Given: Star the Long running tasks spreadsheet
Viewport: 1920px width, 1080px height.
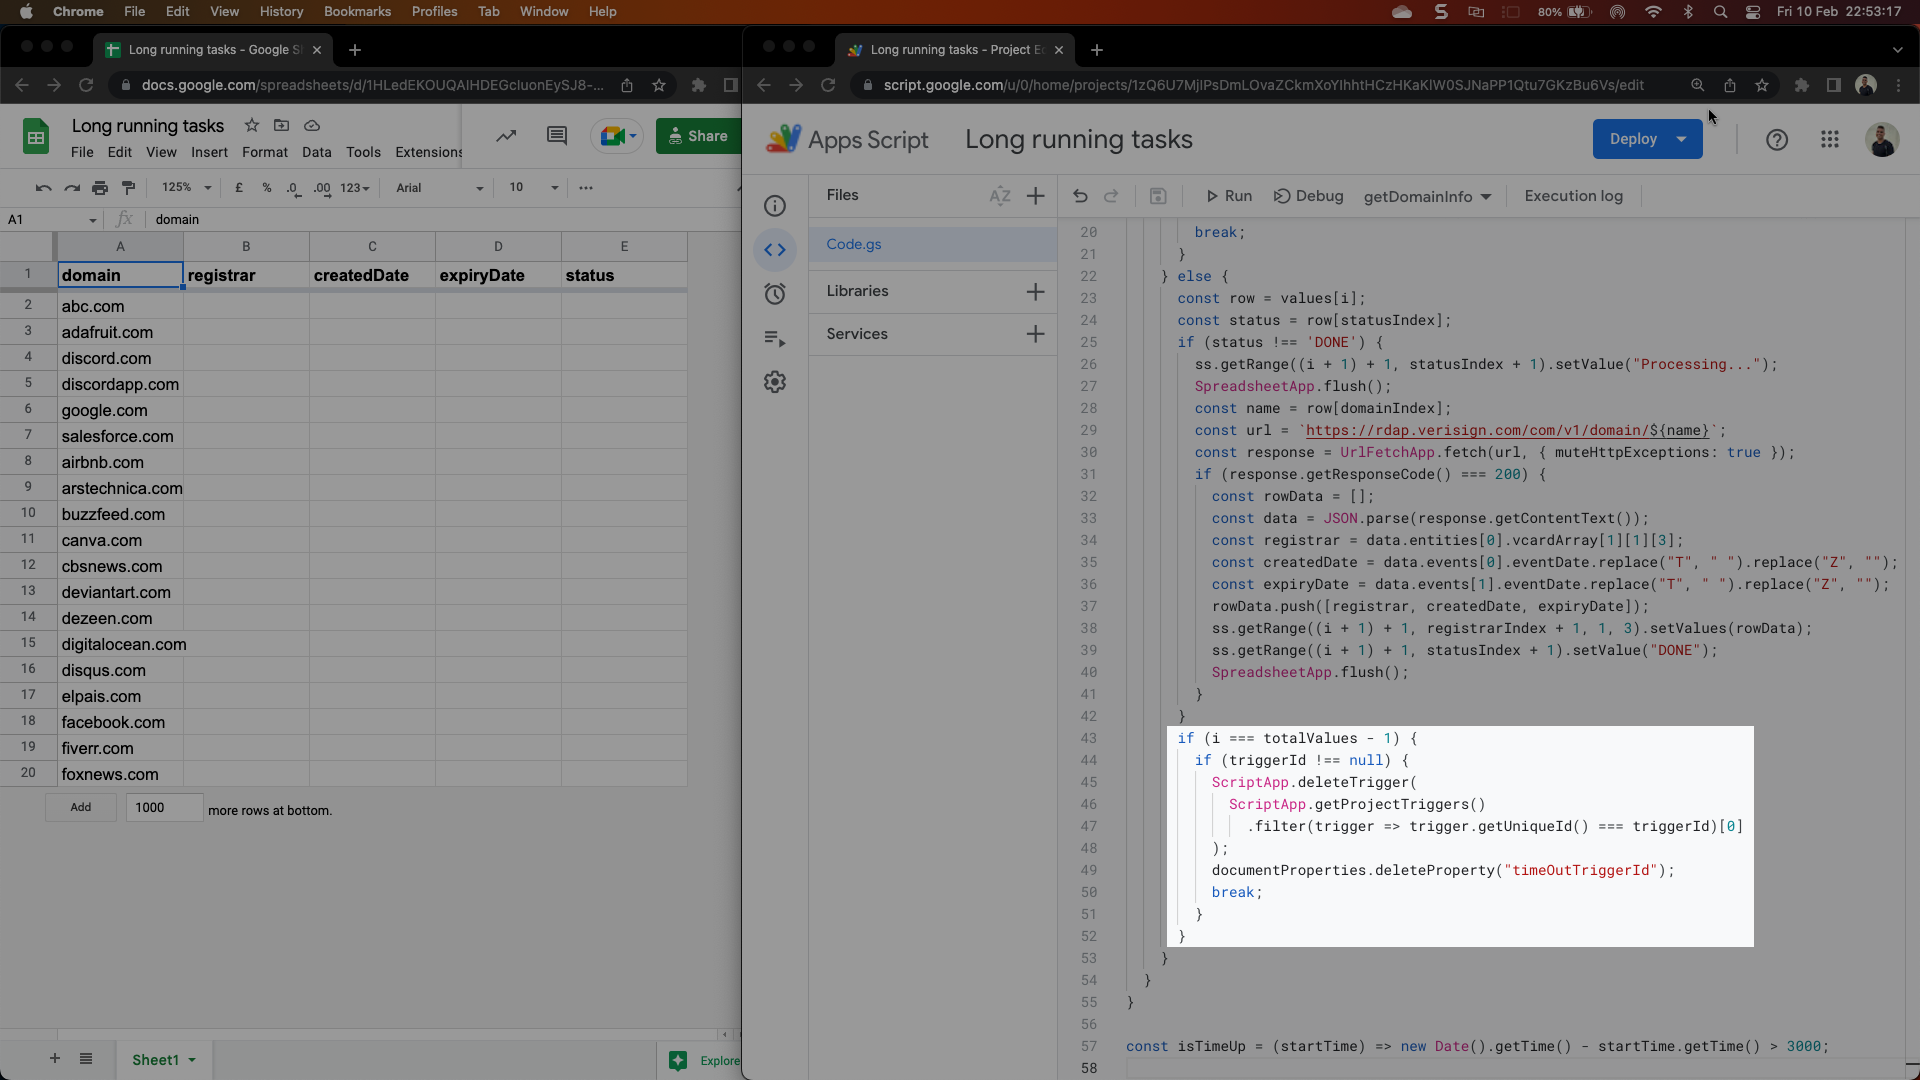Looking at the screenshot, I should point(252,125).
